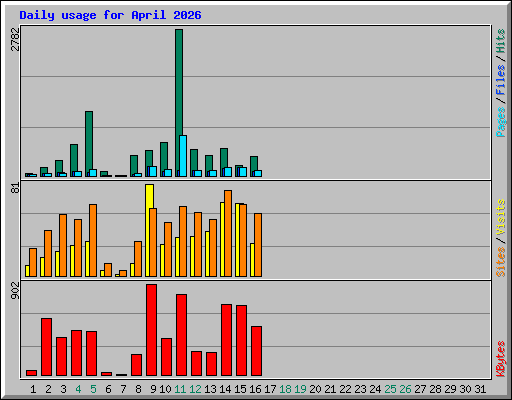Click the day 14 axis label
The image size is (512, 400).
click(x=225, y=389)
